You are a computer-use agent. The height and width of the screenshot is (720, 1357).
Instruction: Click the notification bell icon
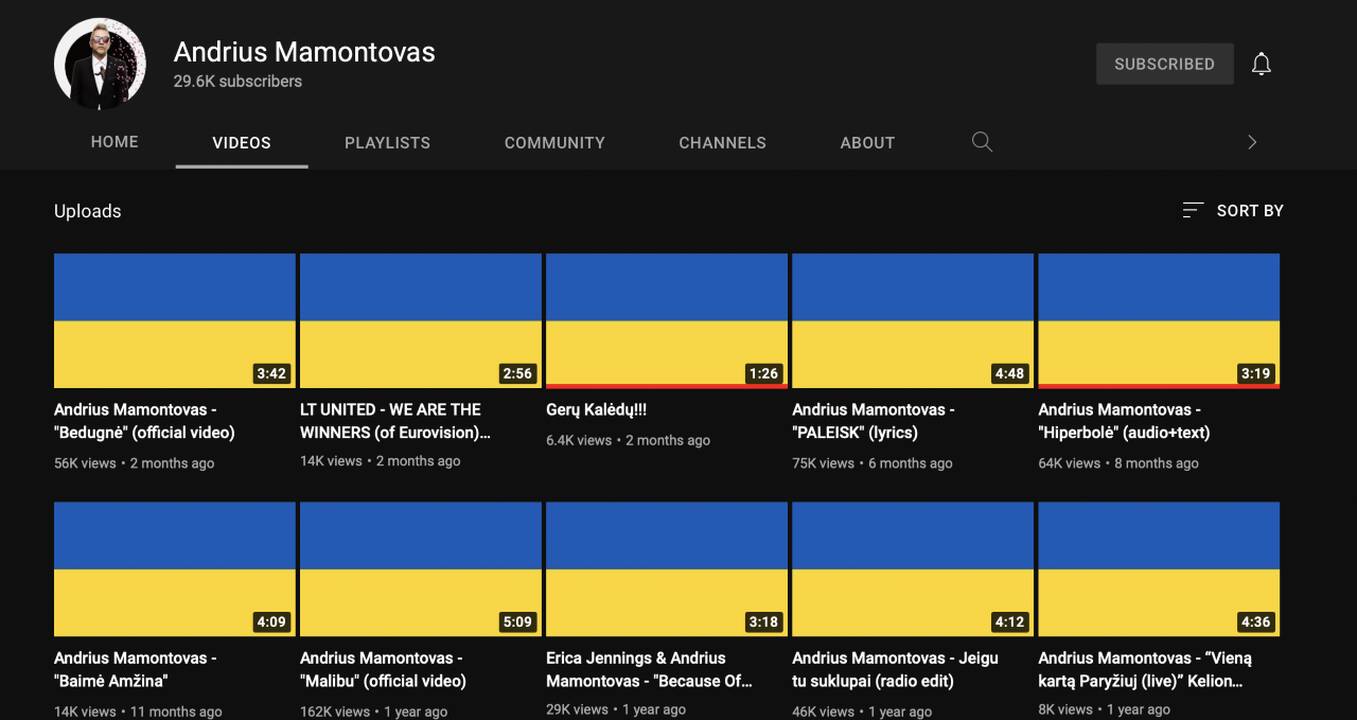(x=1261, y=64)
